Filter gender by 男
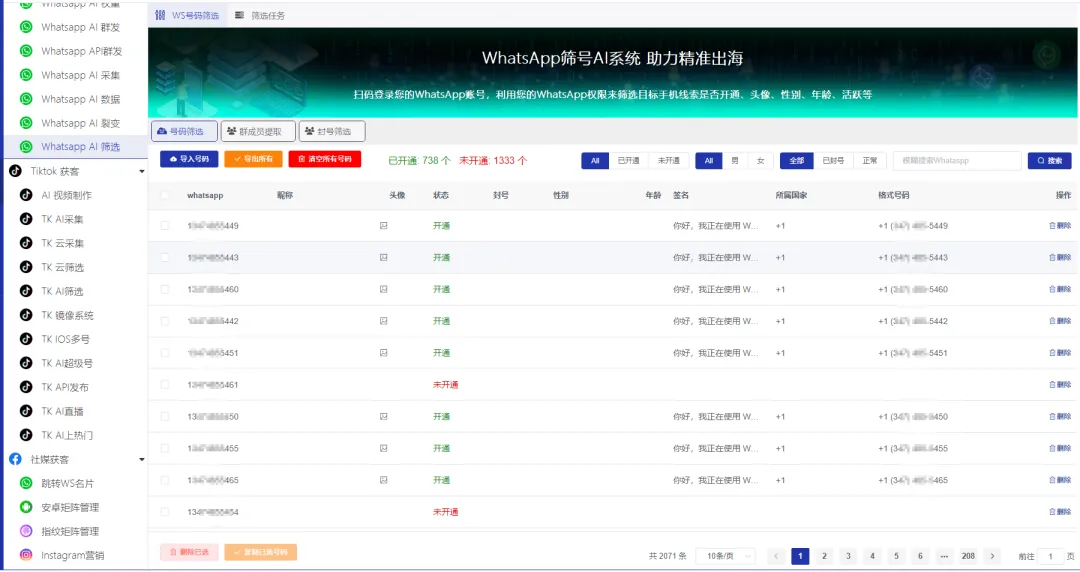The width and height of the screenshot is (1080, 572). (735, 161)
